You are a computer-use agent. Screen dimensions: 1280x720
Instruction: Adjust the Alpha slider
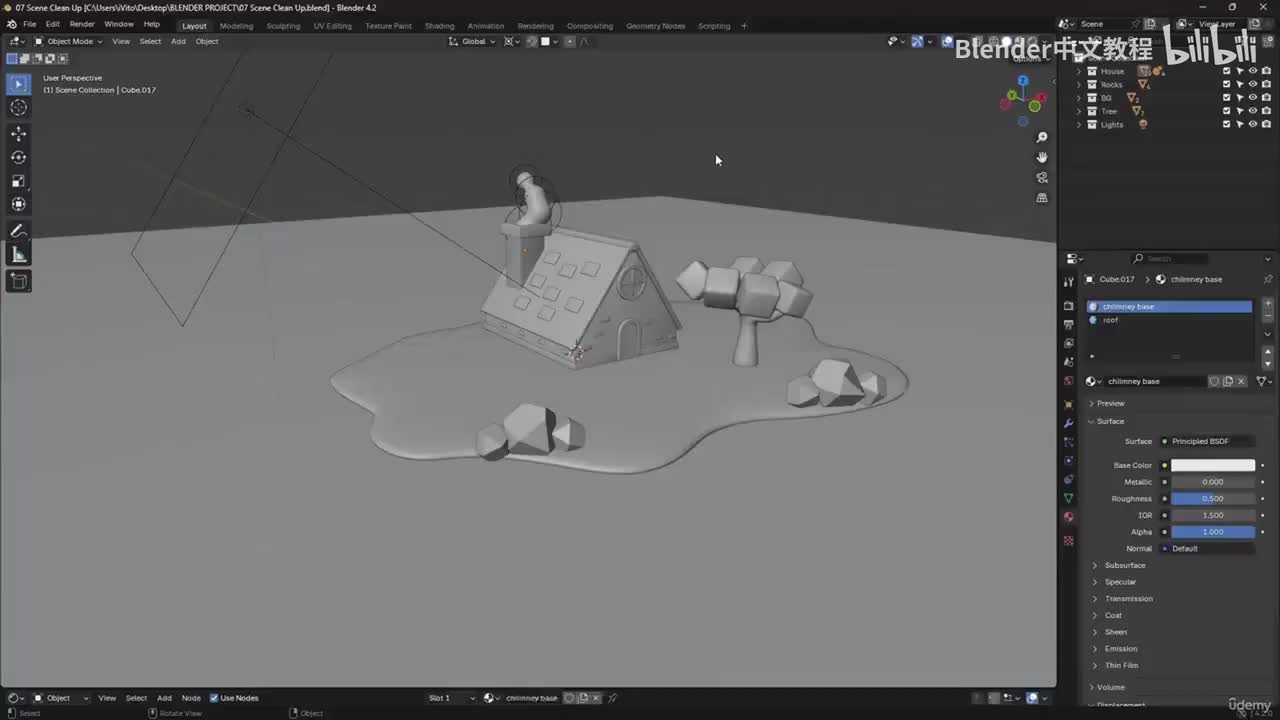click(1212, 532)
